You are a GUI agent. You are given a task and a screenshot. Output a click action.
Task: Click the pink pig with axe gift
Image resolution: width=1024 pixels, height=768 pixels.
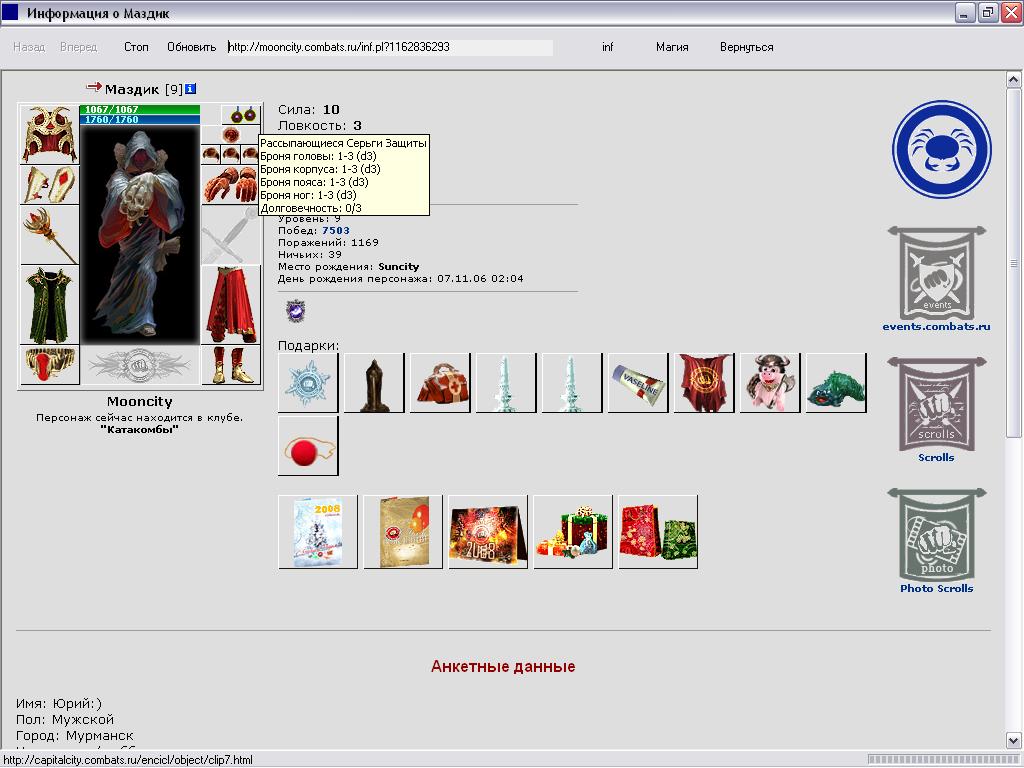tap(769, 382)
